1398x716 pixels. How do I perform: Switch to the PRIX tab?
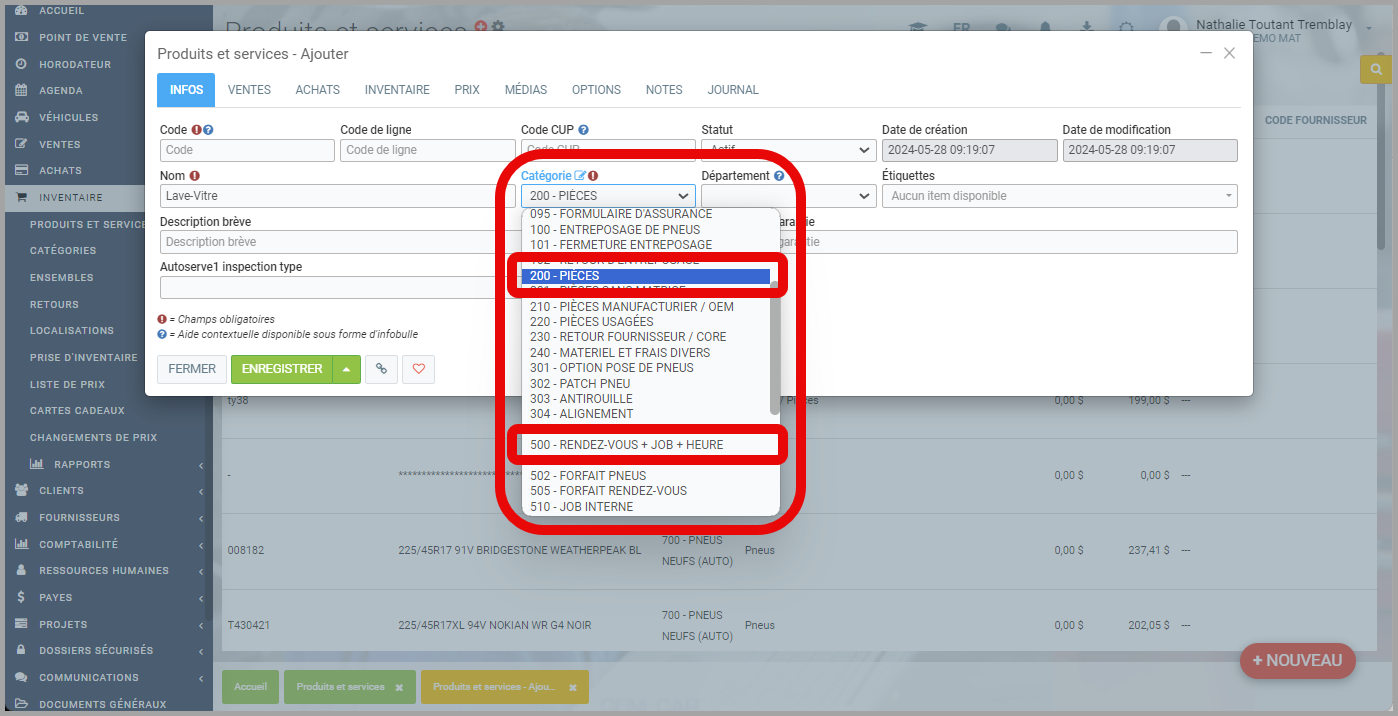pyautogui.click(x=467, y=90)
